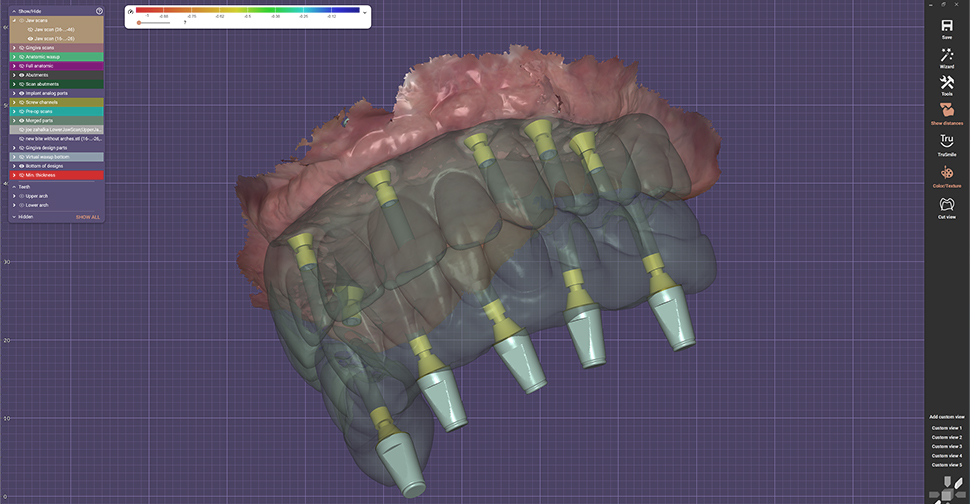Toggle visibility of Merged parts
970x504 pixels.
point(22,121)
